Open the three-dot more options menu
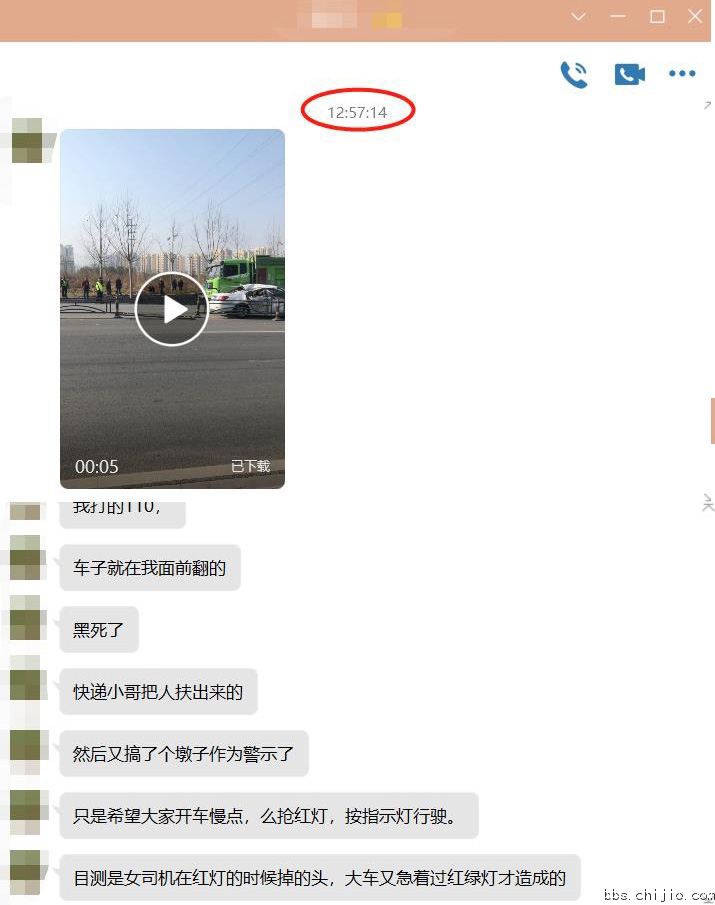Viewport: 715px width, 905px height. [x=682, y=73]
